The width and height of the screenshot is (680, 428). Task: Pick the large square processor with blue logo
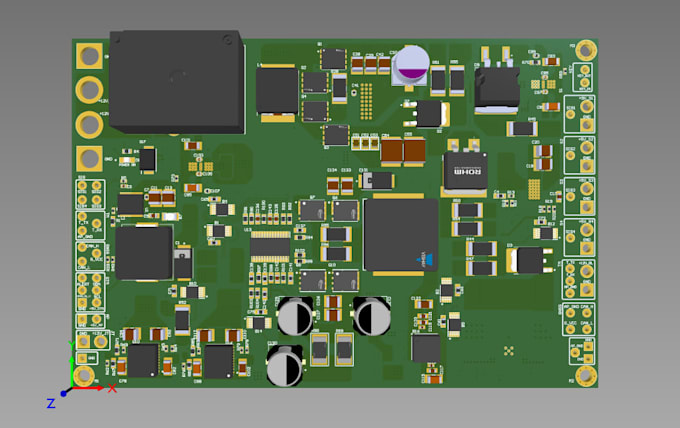click(x=400, y=235)
